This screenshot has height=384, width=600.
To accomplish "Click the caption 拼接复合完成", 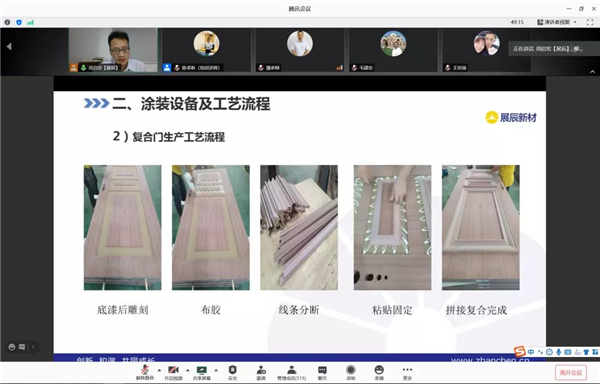I will pyautogui.click(x=476, y=310).
